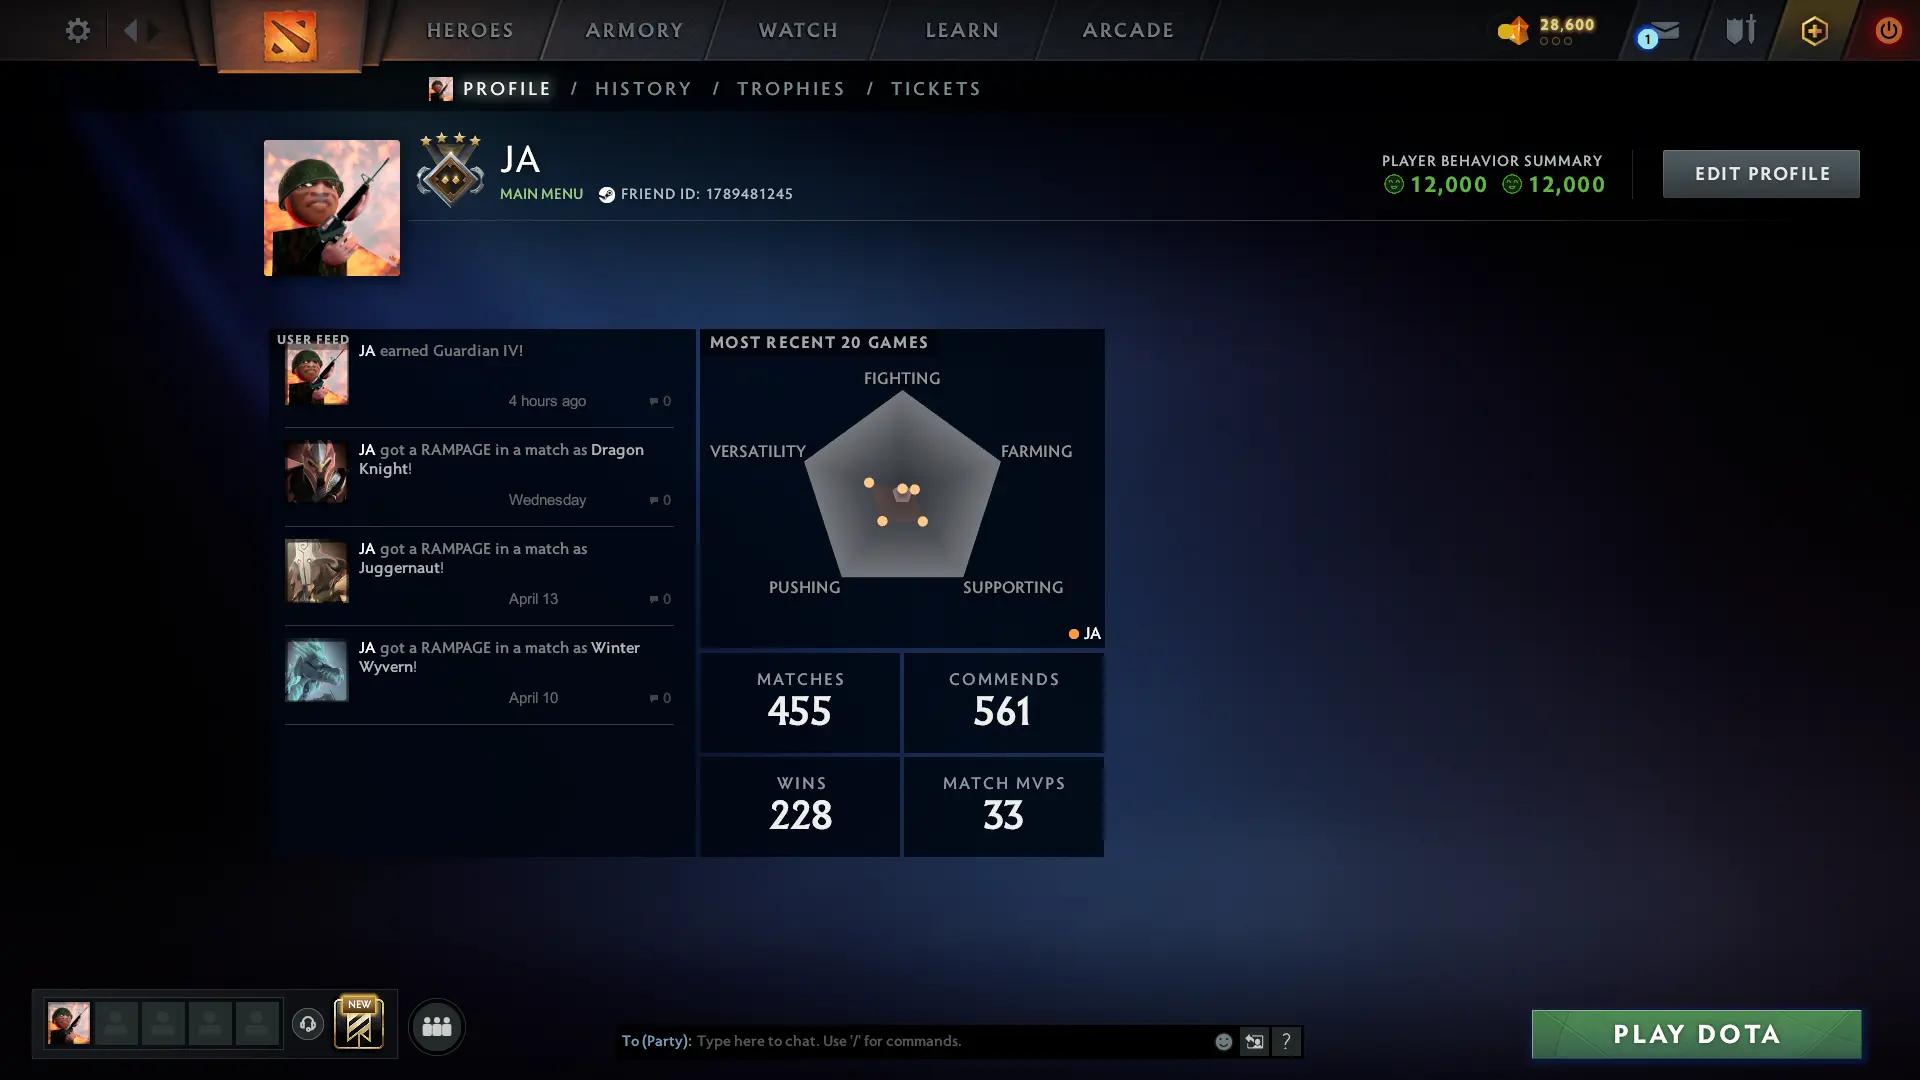This screenshot has width=1920, height=1080.
Task: Go back with the left arrow
Action: [x=130, y=30]
